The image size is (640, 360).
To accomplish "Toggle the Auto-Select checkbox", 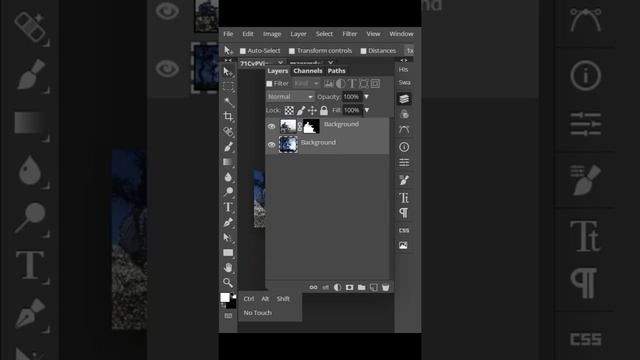I will (x=242, y=51).
